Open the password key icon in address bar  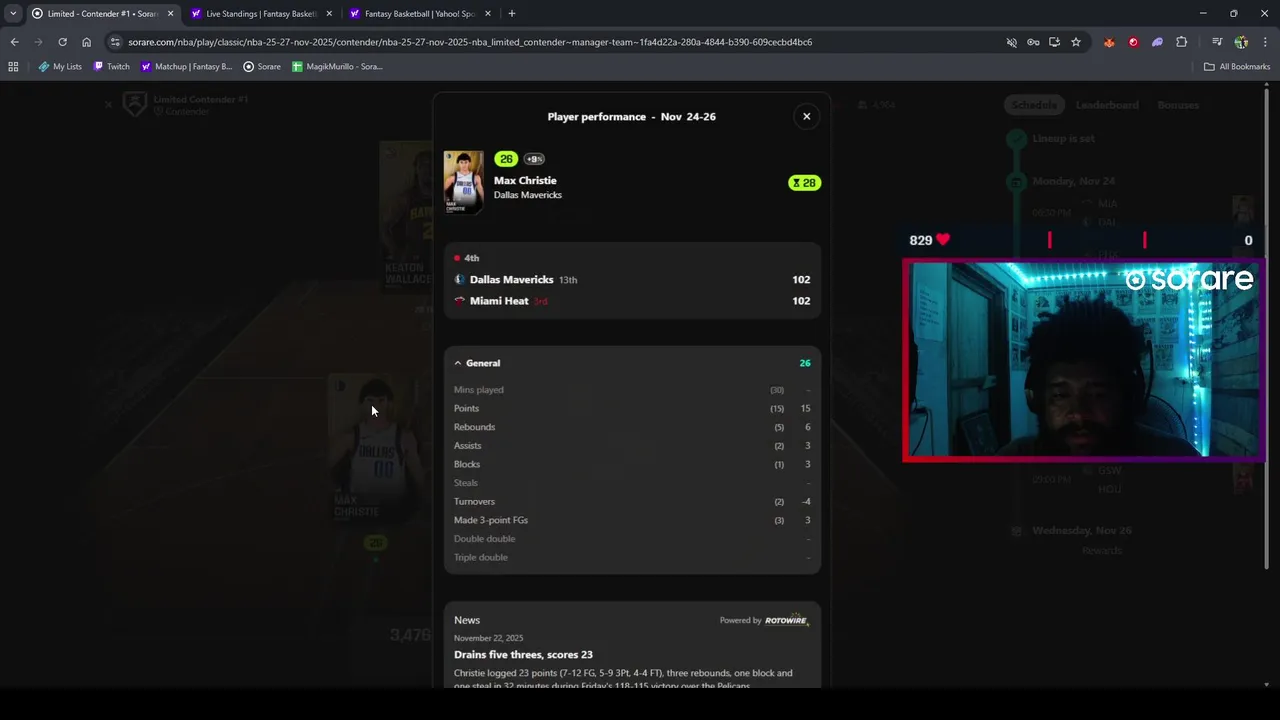pos(1033,42)
